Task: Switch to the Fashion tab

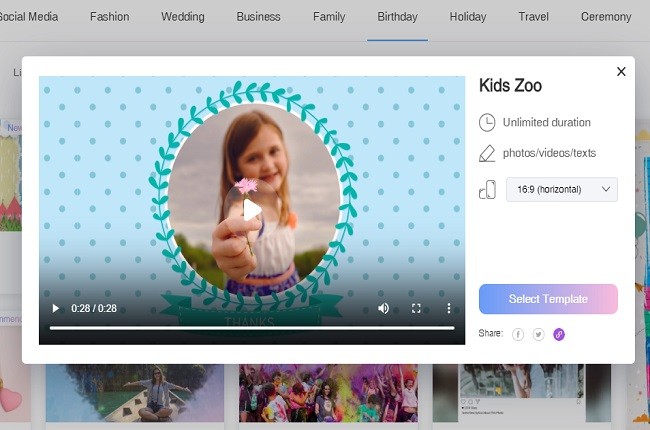Action: click(x=109, y=17)
